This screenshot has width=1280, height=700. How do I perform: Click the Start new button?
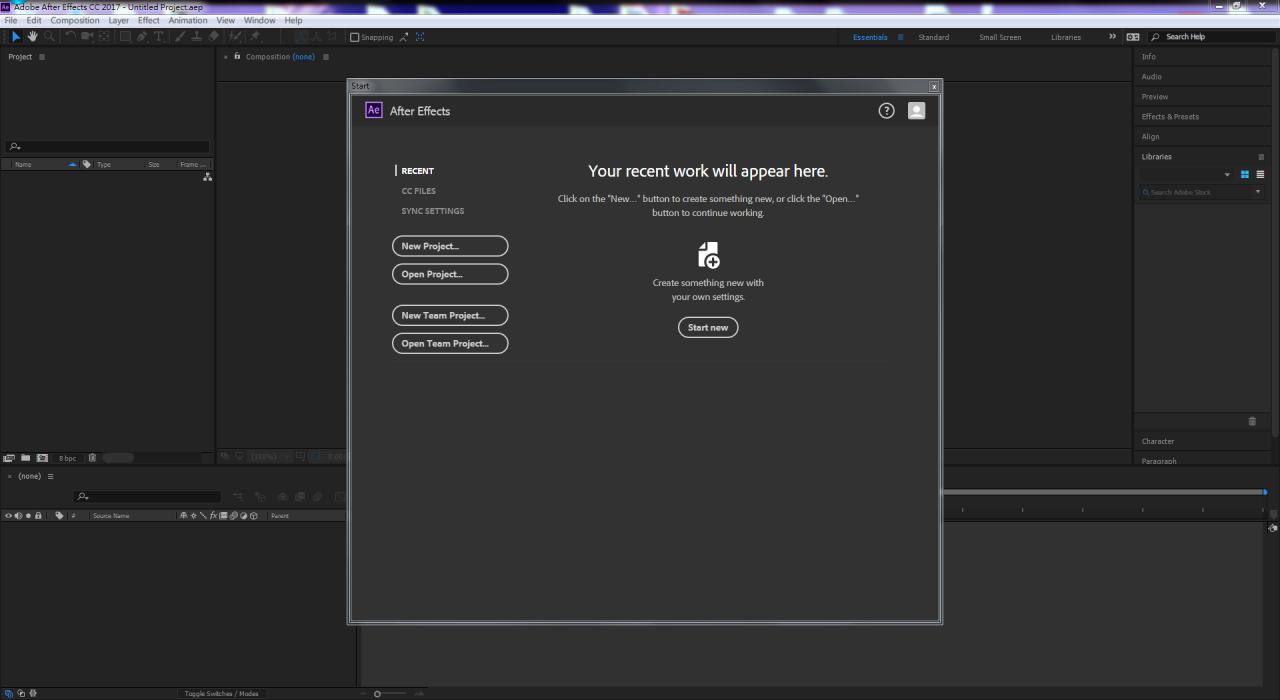(x=708, y=327)
